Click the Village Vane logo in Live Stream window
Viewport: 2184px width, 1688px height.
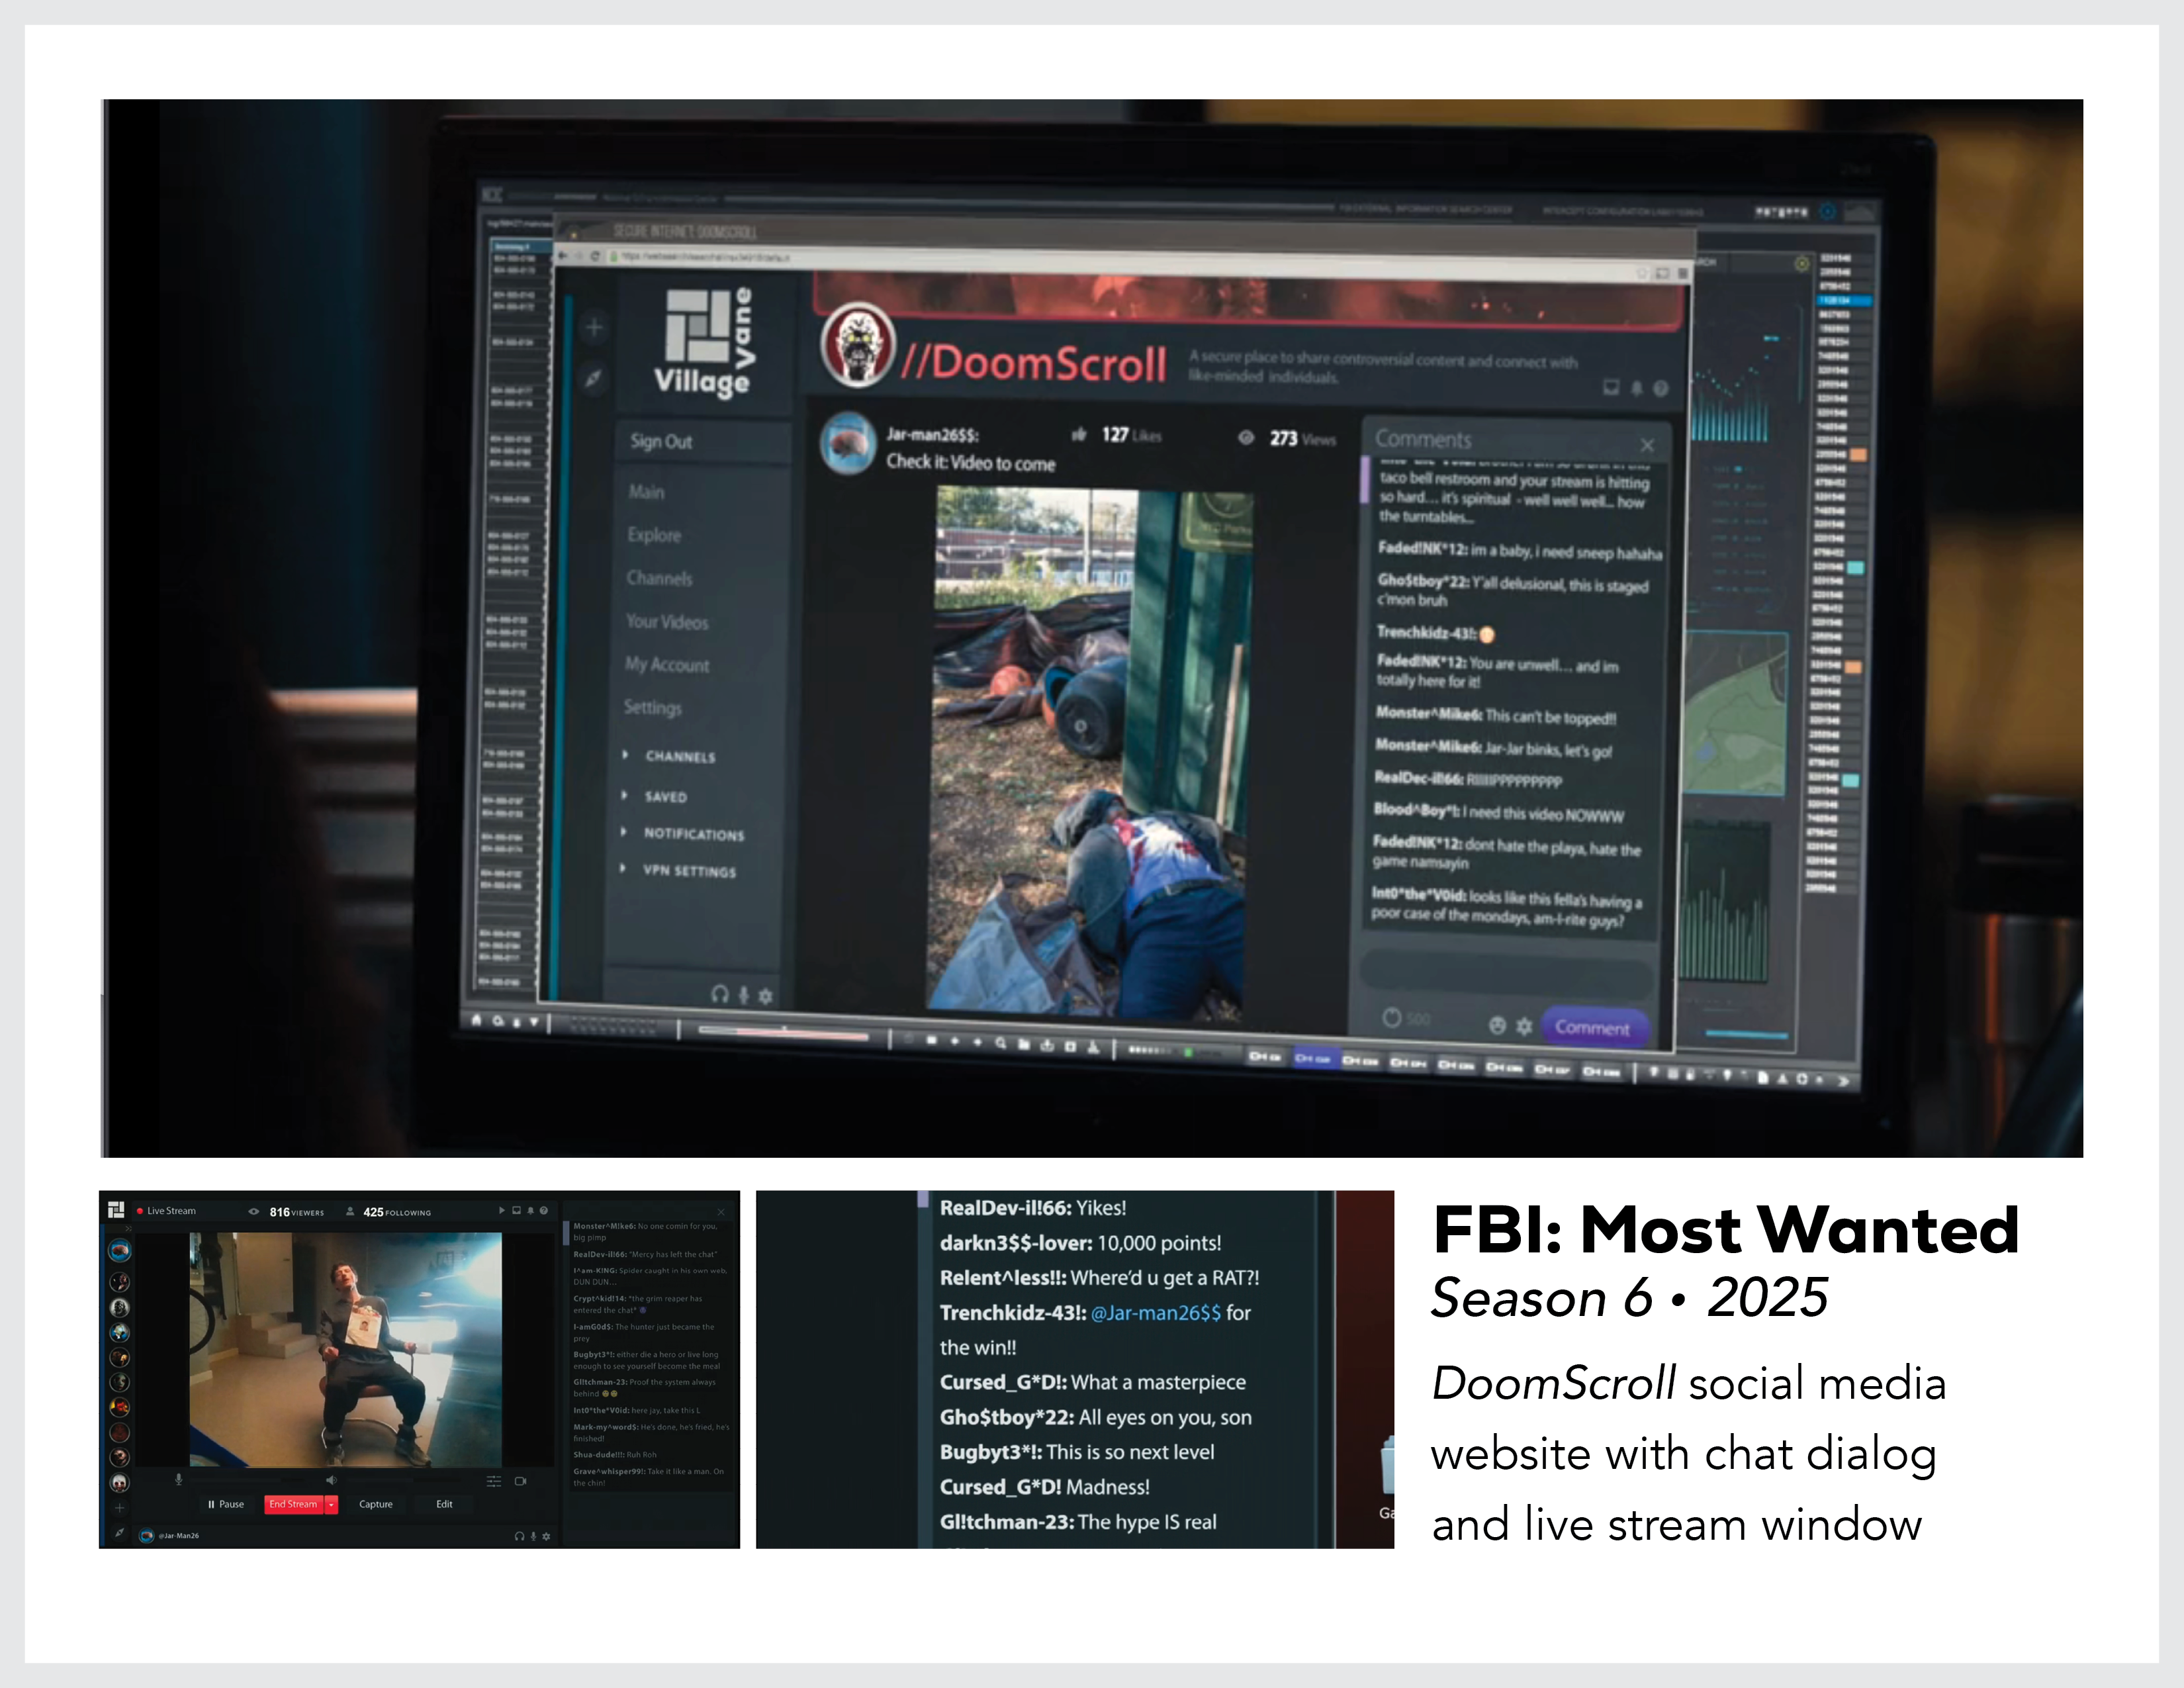pos(116,1210)
